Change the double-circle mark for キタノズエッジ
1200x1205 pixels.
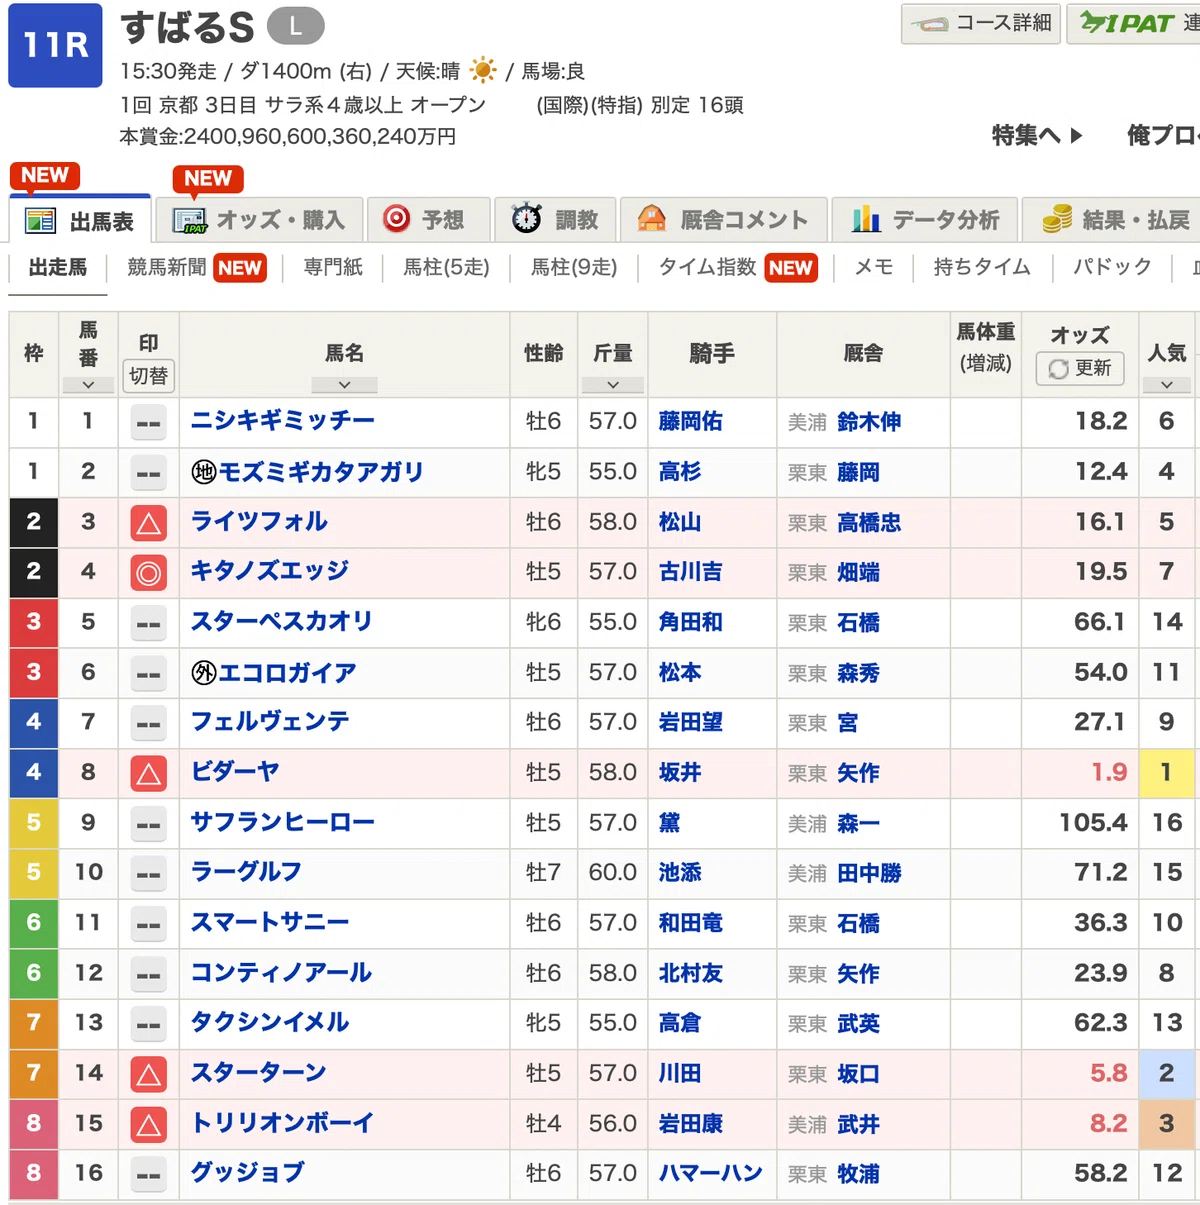point(148,573)
